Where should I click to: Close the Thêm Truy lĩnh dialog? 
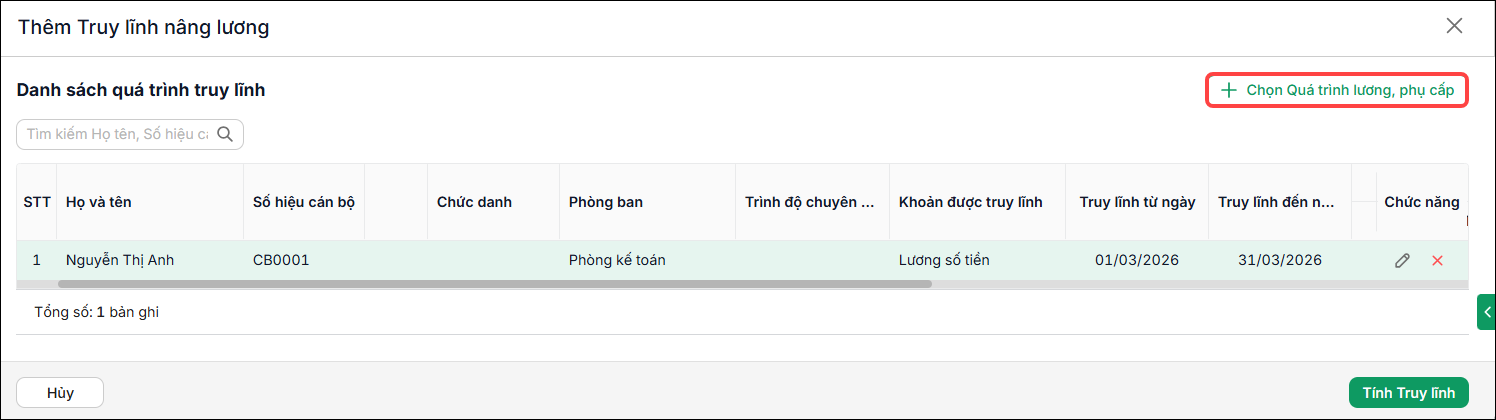pos(1454,26)
